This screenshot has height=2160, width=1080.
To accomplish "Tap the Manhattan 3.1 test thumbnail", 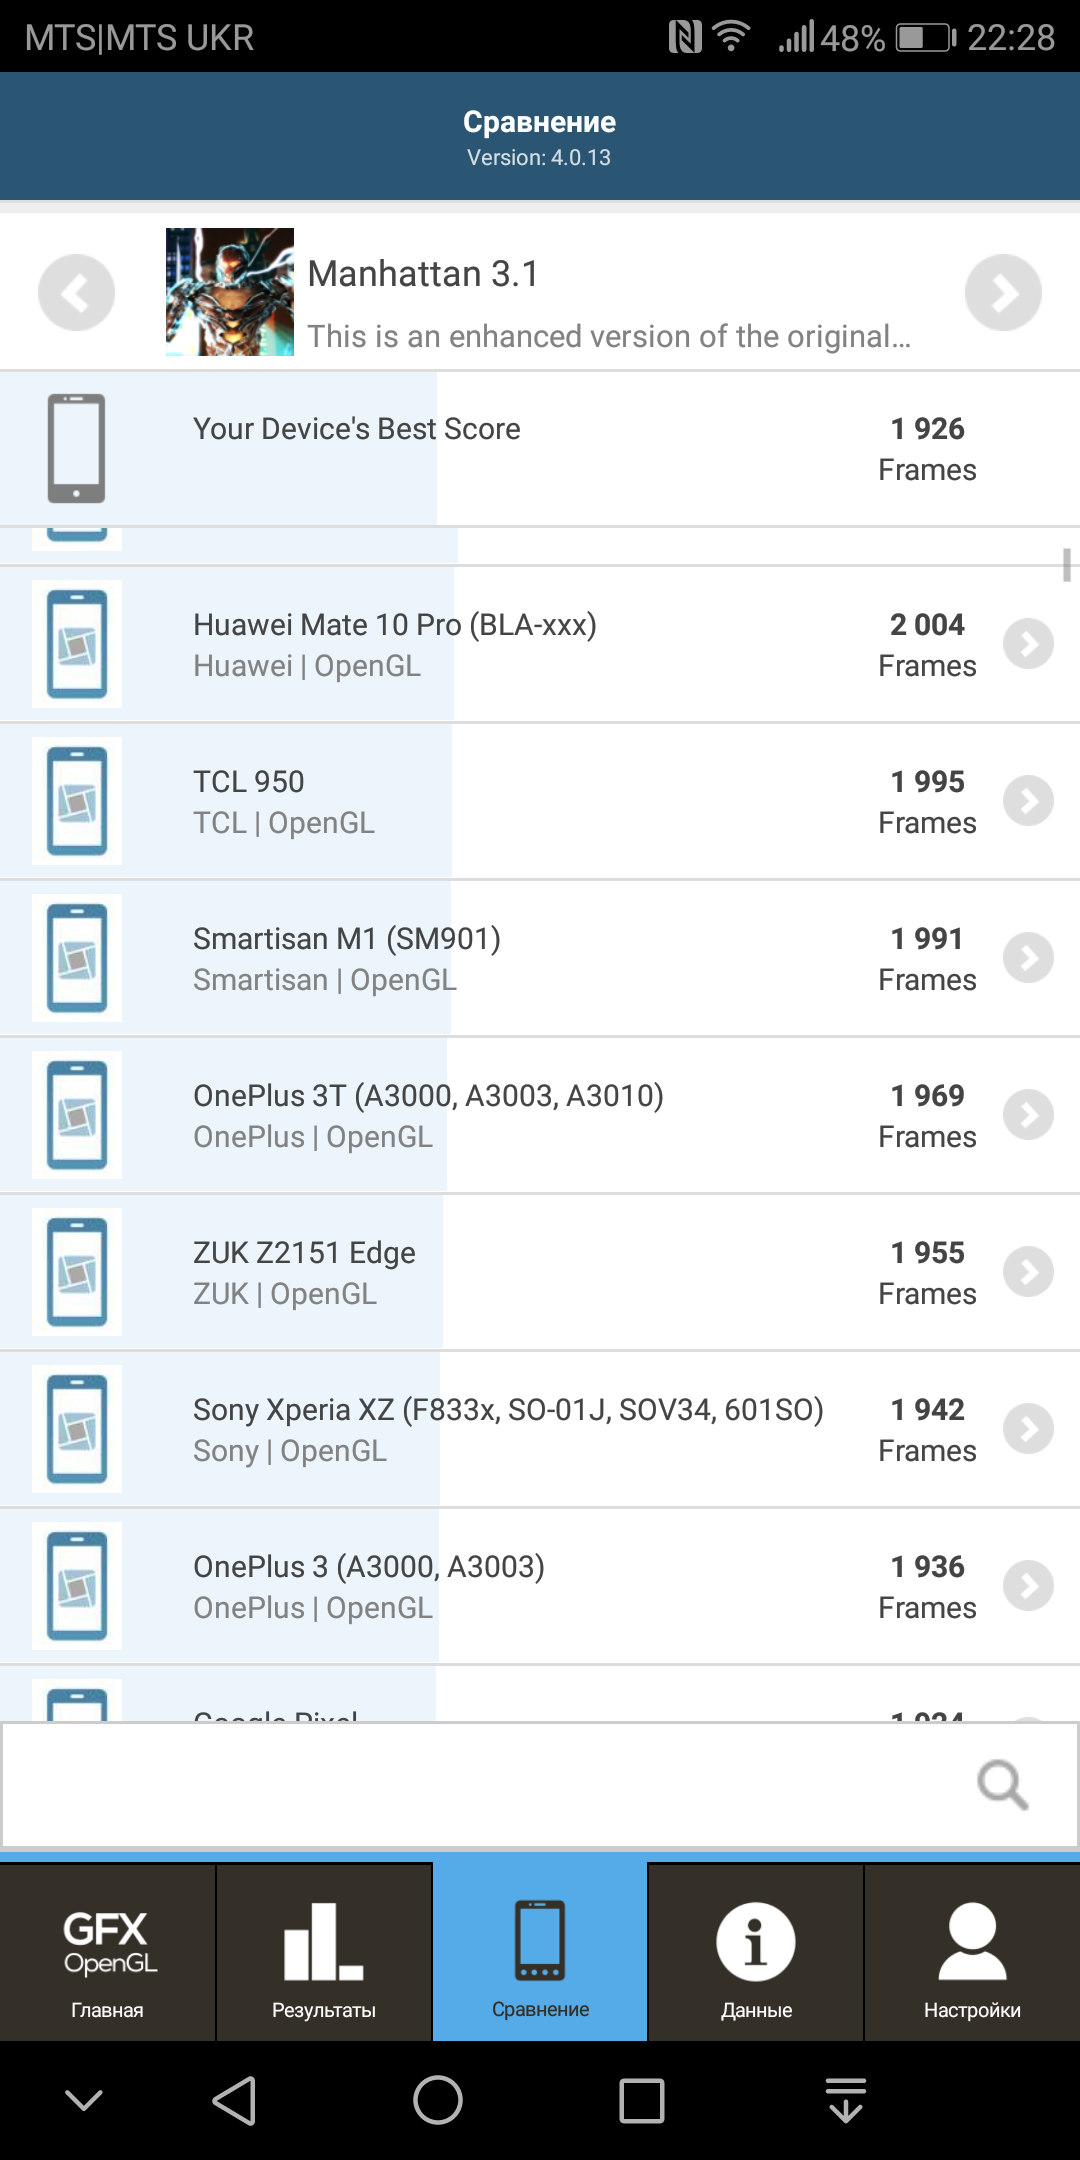I will coord(230,292).
